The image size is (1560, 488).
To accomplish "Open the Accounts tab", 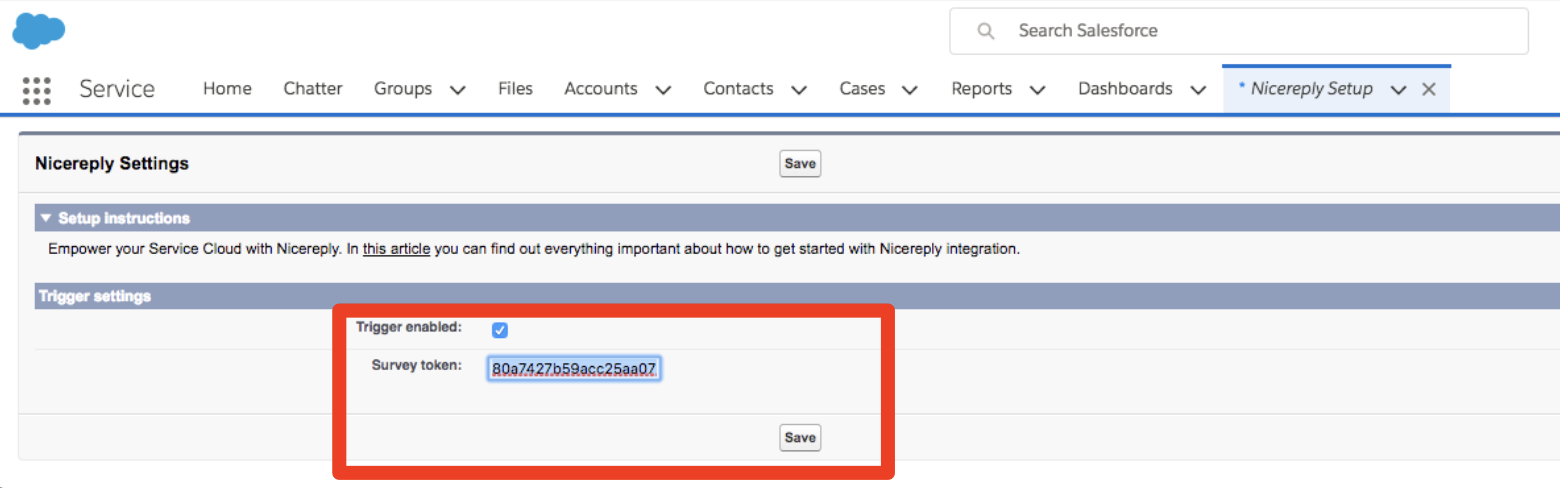I will (x=601, y=89).
